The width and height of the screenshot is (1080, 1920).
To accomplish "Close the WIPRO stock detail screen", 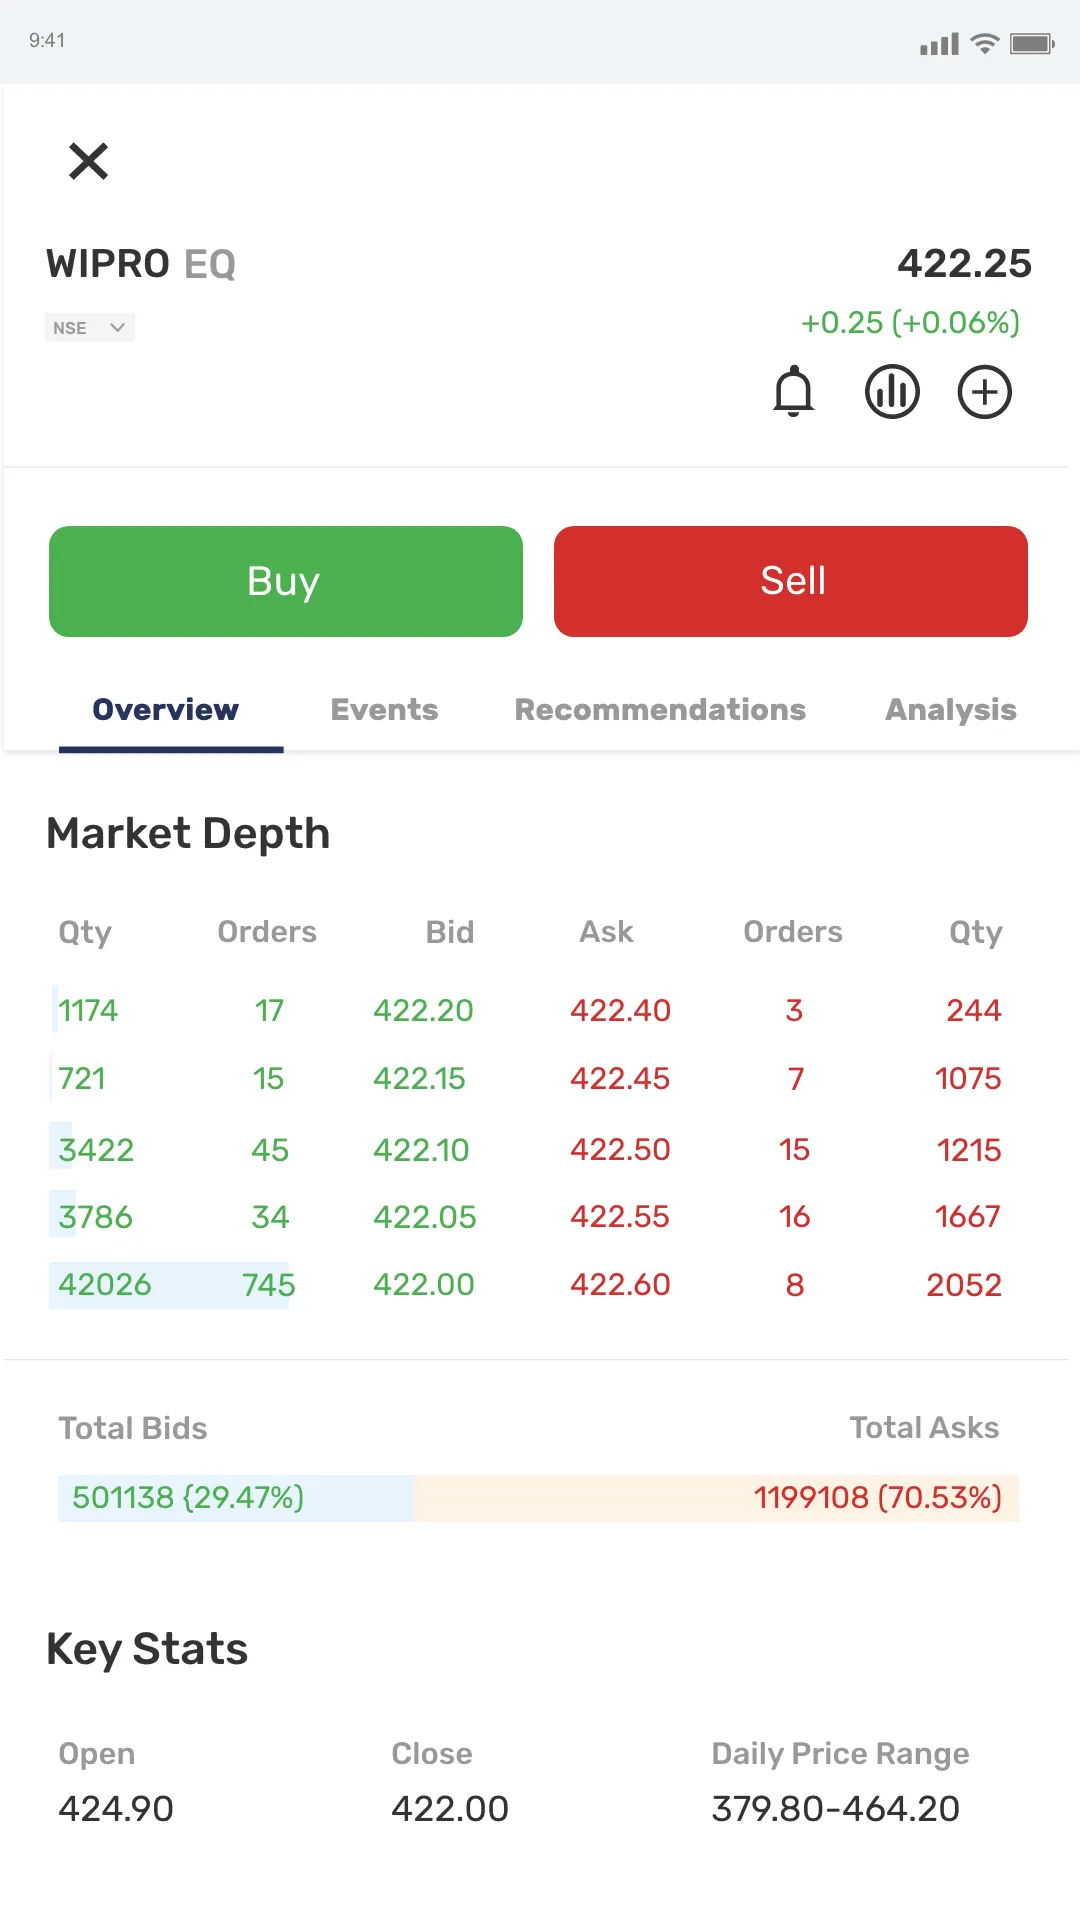I will [88, 161].
